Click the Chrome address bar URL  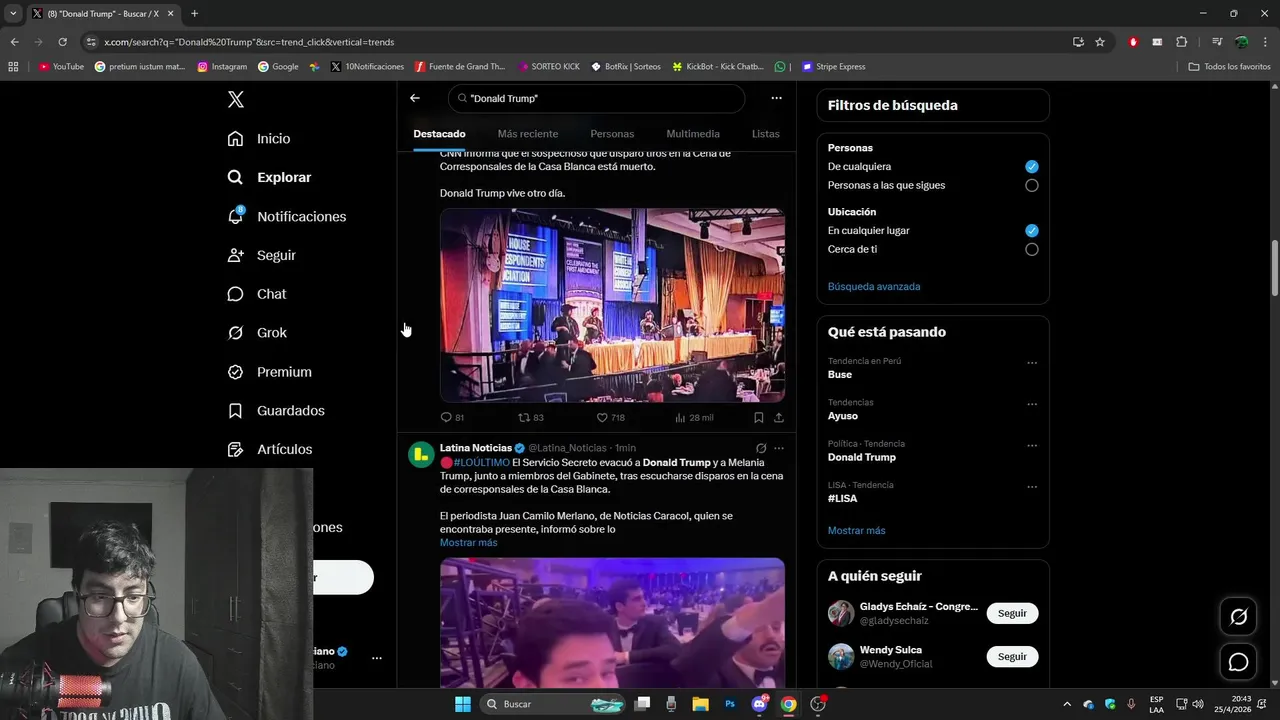point(249,42)
